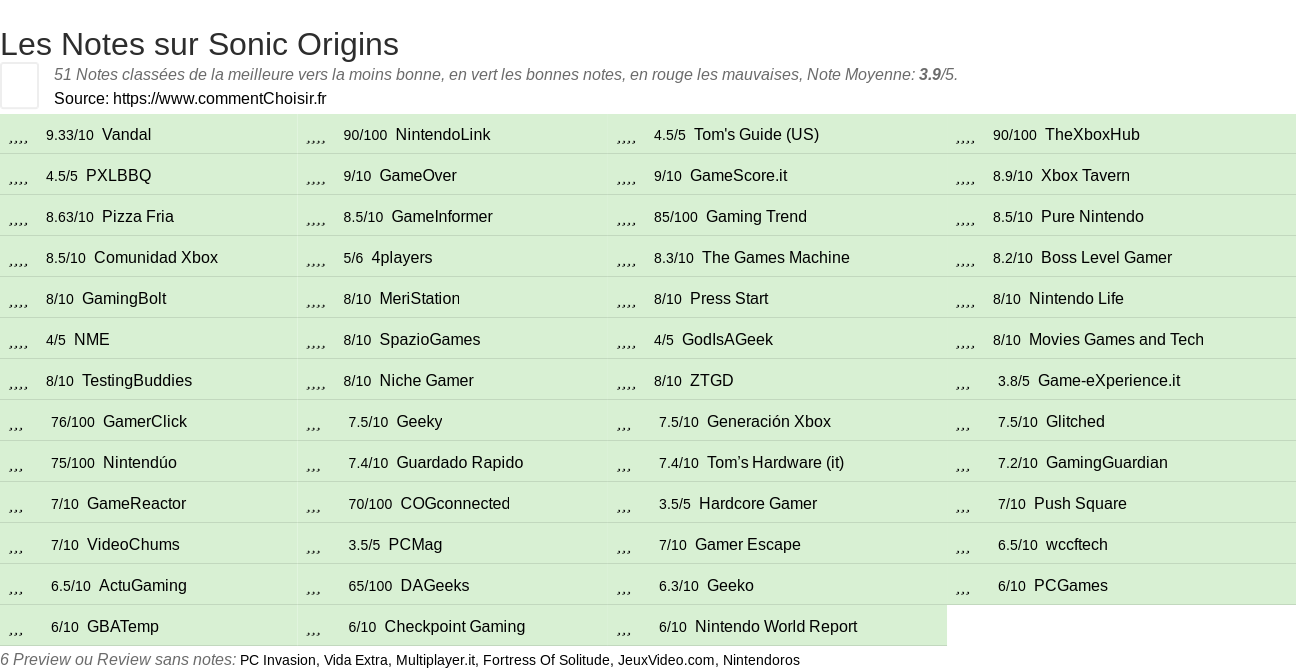Screen dimensions: 1296x671
Task: Click the Les Notes sur Sonic Origins heading
Action: point(200,44)
